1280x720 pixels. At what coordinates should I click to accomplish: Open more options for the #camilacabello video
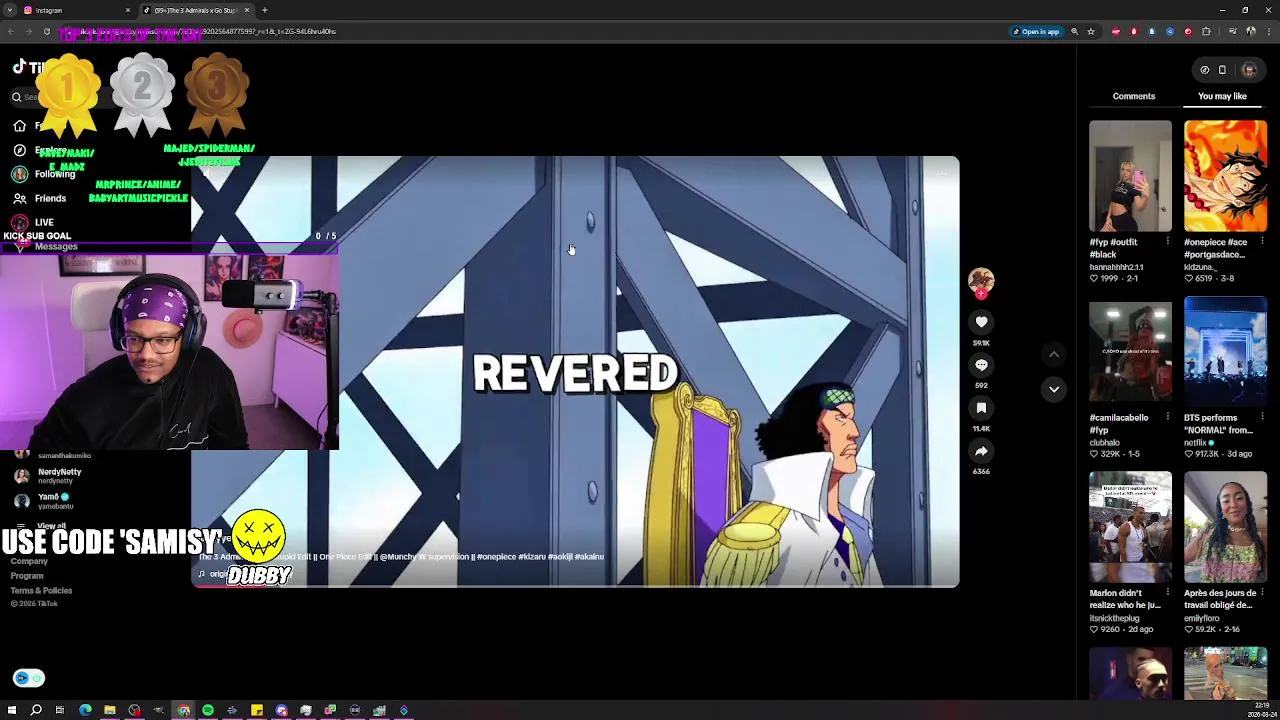[x=1167, y=417]
